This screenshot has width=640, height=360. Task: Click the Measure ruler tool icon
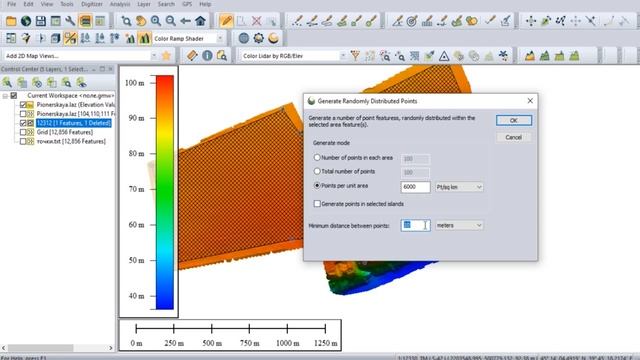point(192,56)
